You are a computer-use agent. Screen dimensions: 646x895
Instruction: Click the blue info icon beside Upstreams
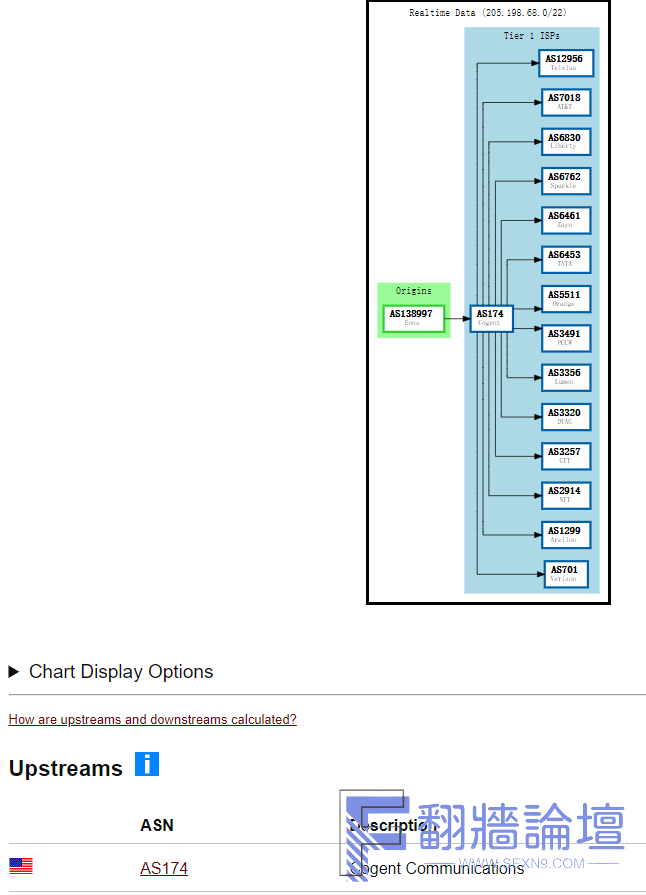147,765
